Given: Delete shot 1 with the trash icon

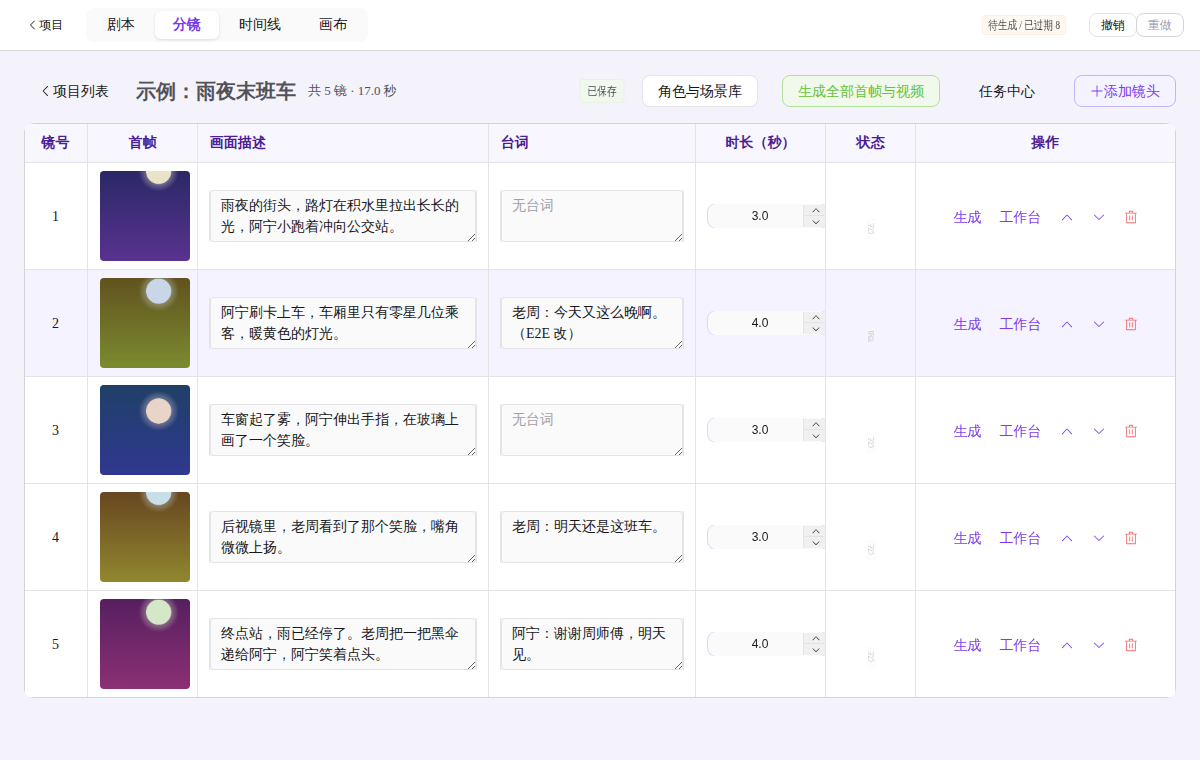Looking at the screenshot, I should pos(1131,217).
